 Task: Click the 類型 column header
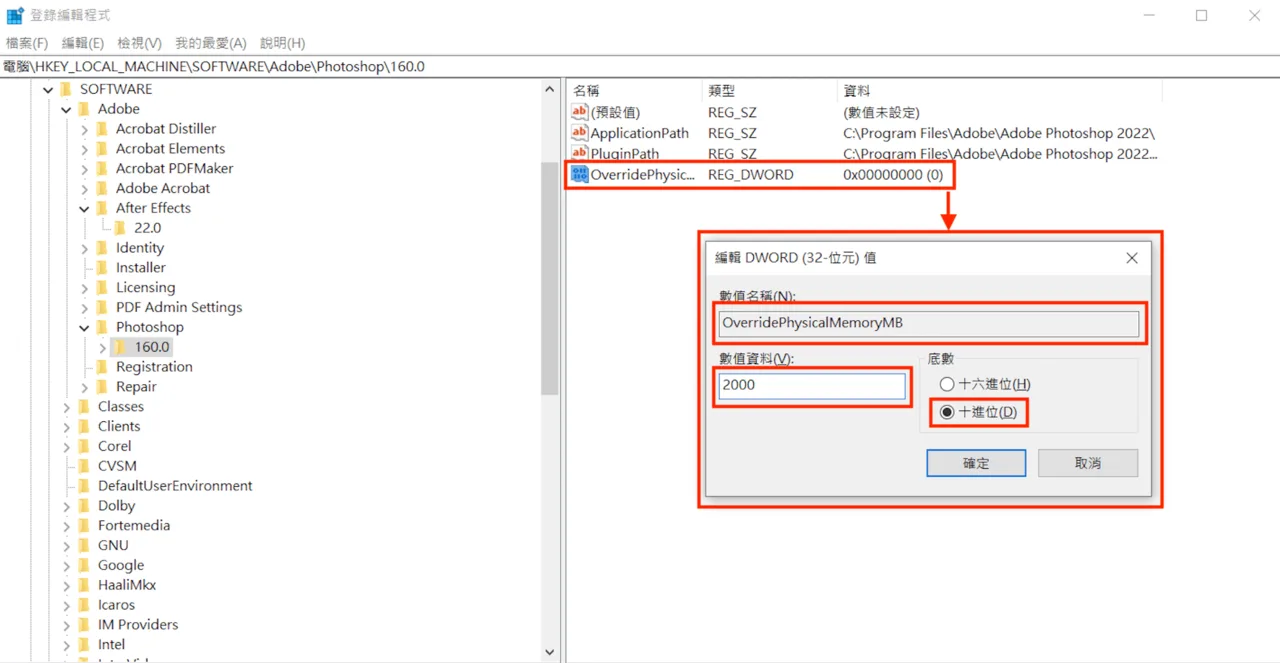tap(768, 90)
